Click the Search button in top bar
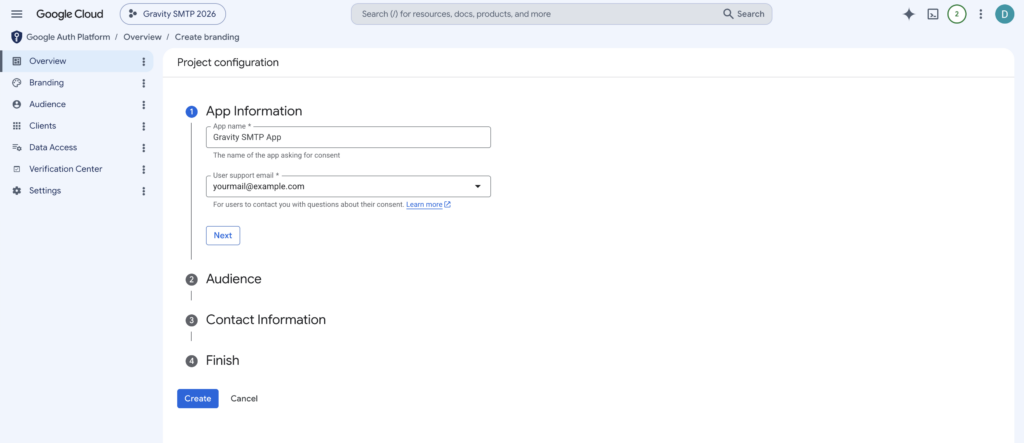This screenshot has width=1024, height=443. click(x=743, y=14)
